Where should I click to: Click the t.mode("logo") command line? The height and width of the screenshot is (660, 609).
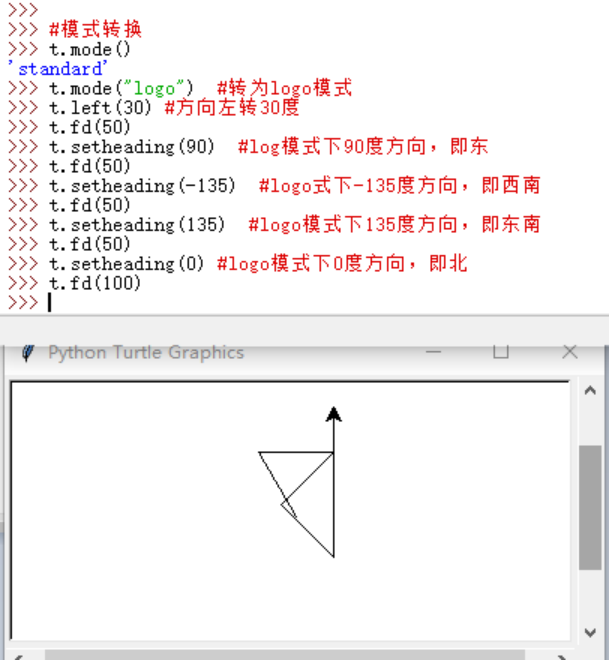click(121, 88)
